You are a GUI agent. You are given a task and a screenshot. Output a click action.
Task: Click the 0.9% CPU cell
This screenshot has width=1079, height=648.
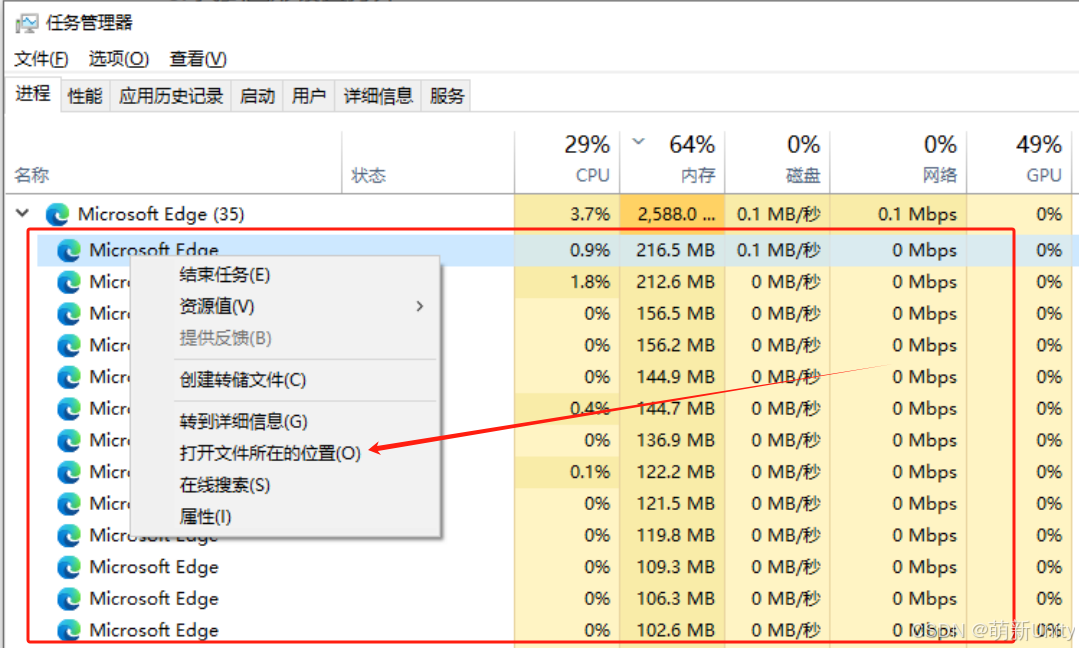click(x=567, y=250)
